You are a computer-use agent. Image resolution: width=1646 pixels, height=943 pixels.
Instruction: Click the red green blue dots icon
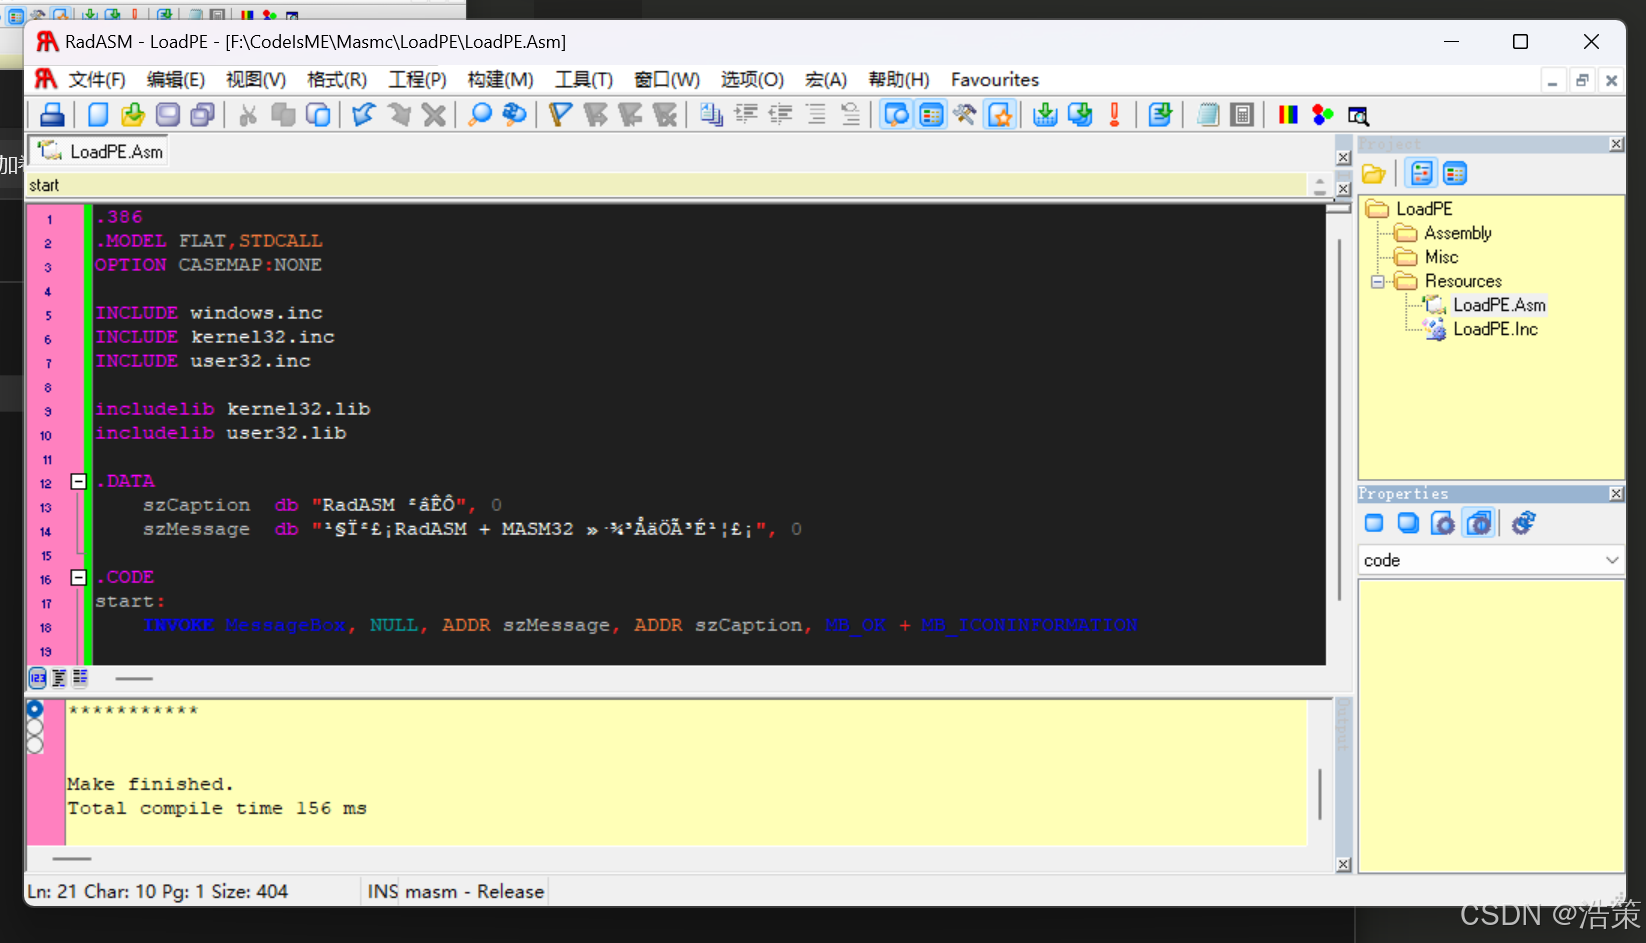coord(1323,115)
